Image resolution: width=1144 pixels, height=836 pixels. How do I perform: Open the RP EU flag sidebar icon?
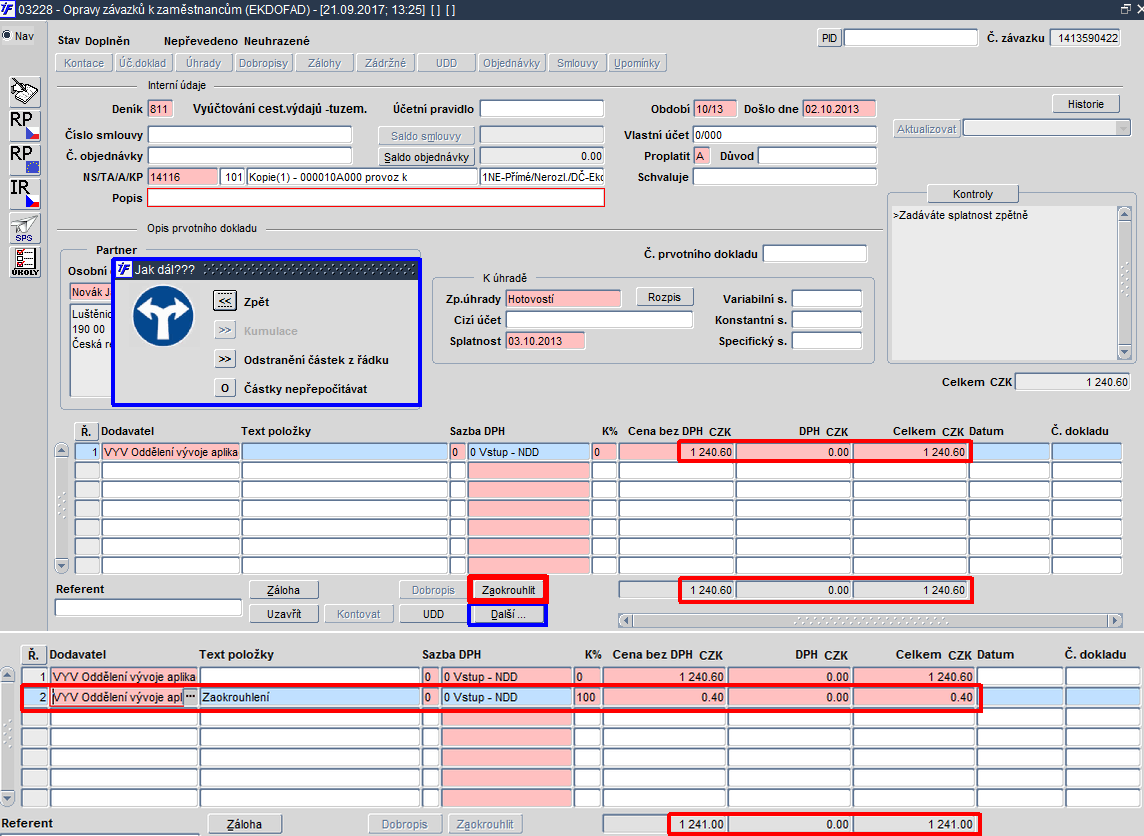pyautogui.click(x=24, y=160)
